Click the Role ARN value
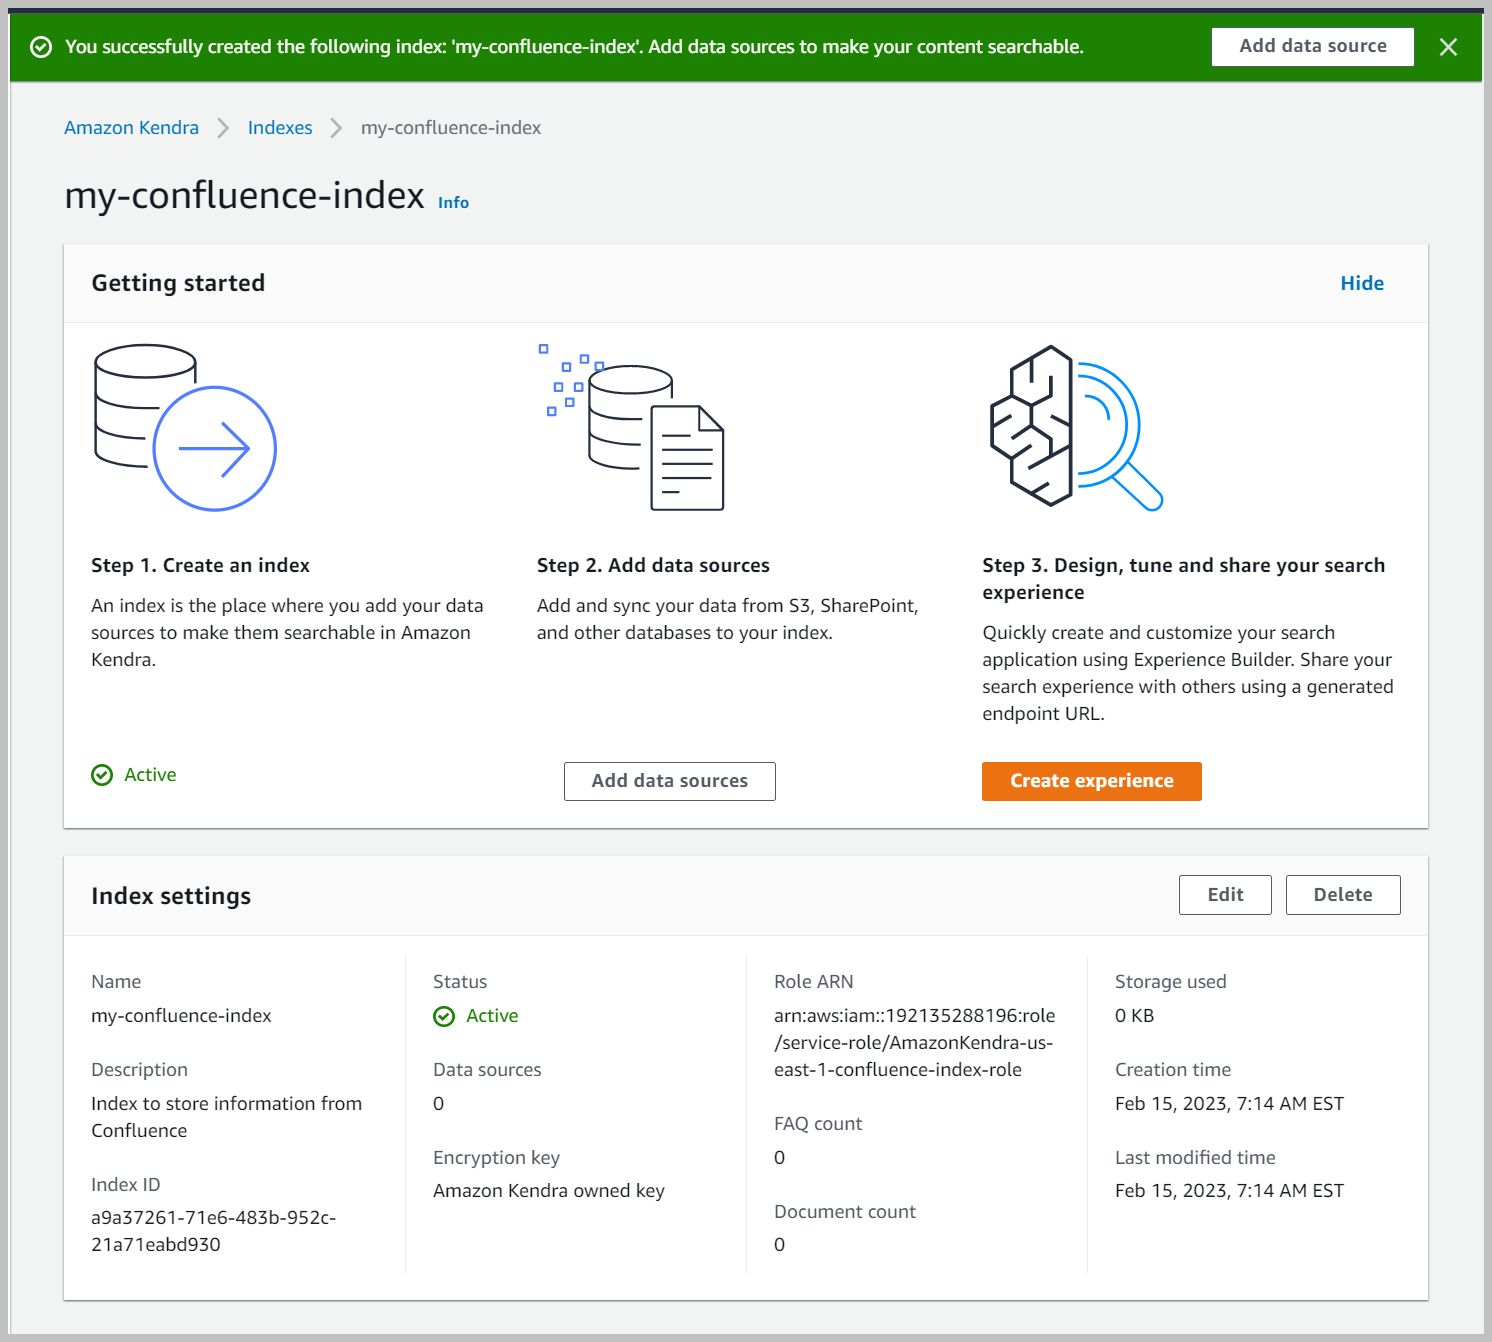 point(914,1043)
